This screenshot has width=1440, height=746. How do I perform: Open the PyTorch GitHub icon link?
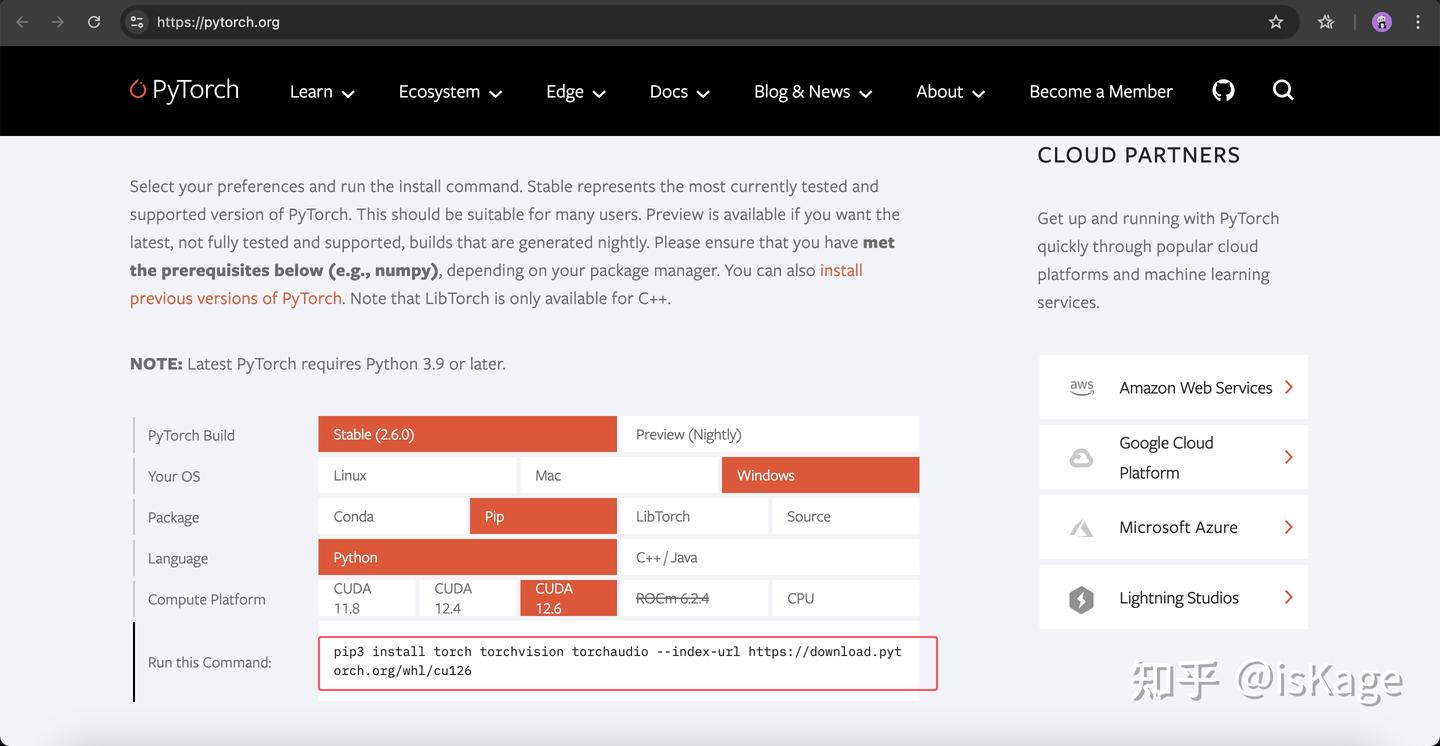1223,91
